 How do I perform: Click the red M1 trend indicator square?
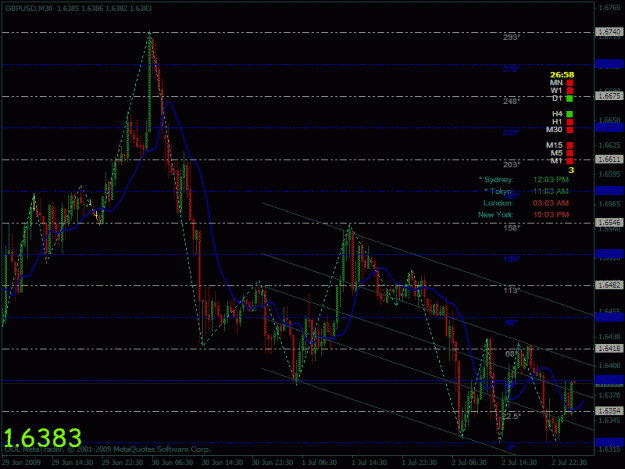click(570, 161)
